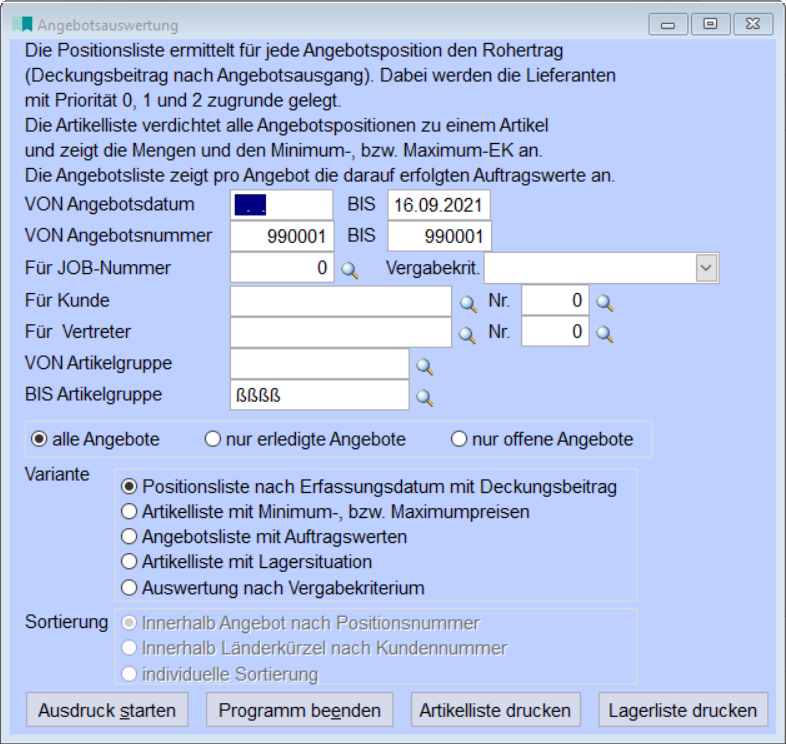786x744 pixels.
Task: Open the search lookup beside JOB-Nummer field
Action: 349,270
